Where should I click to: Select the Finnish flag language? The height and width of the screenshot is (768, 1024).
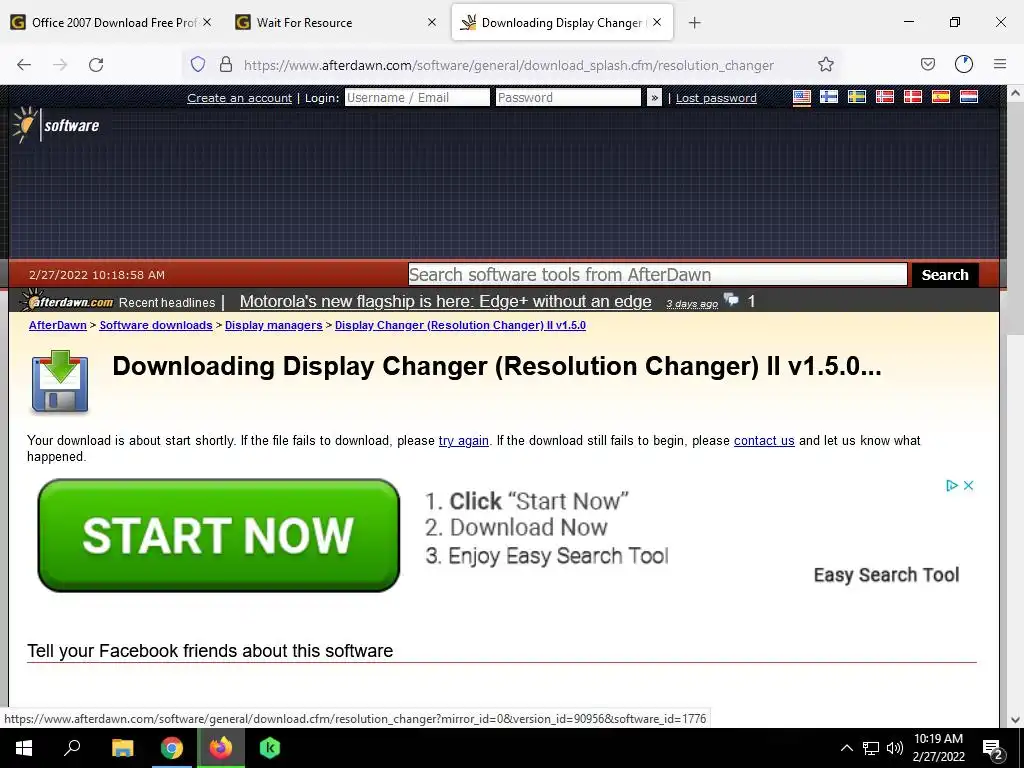(829, 97)
